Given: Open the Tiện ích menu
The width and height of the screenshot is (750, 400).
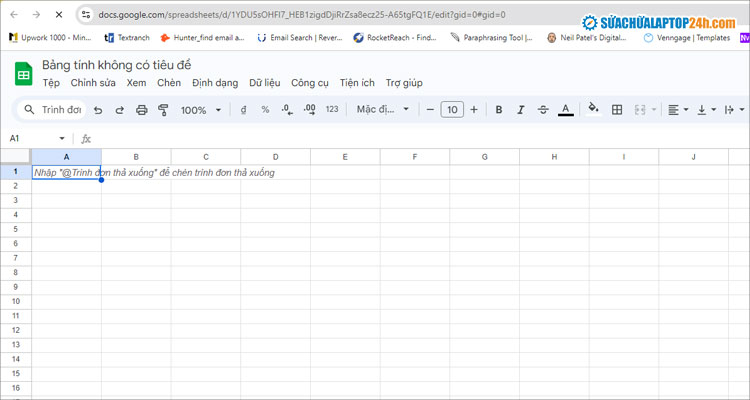Looking at the screenshot, I should tap(357, 83).
